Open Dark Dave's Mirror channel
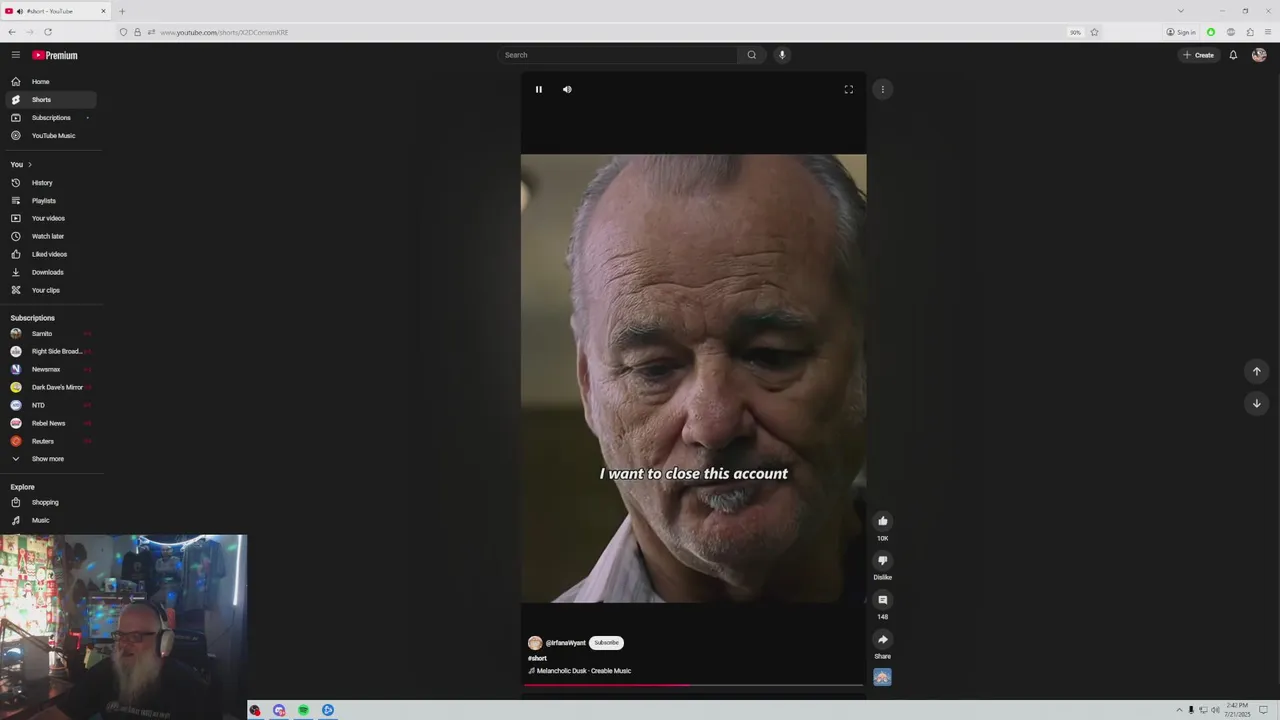 [50, 387]
